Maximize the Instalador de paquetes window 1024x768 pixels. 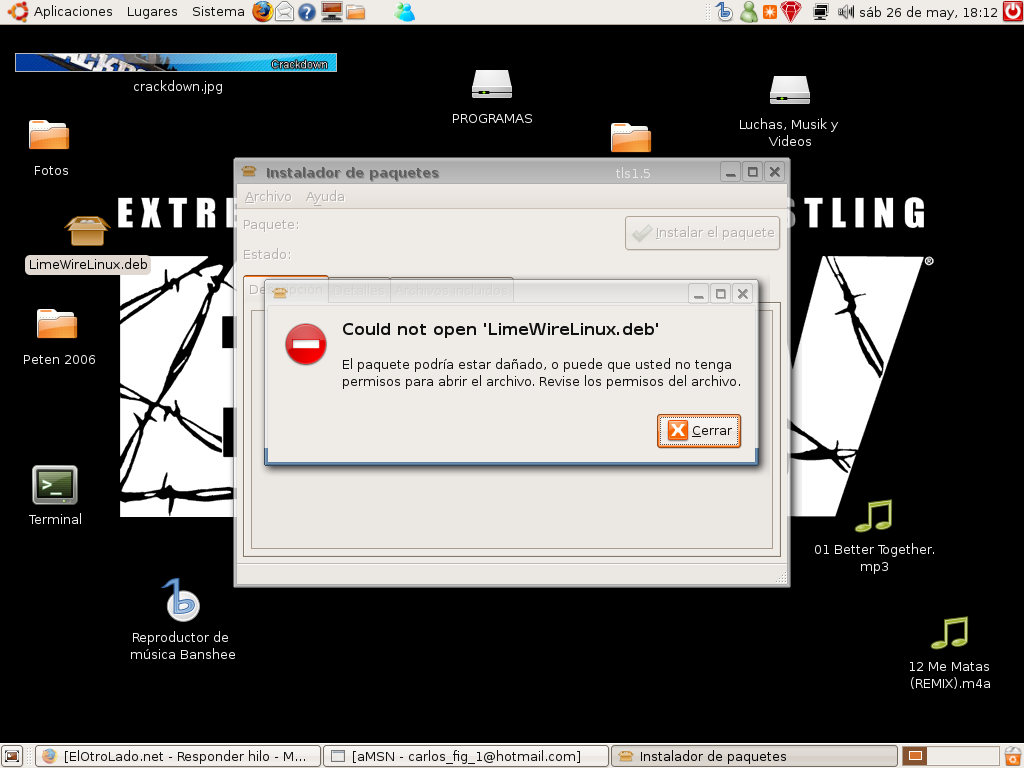[752, 172]
